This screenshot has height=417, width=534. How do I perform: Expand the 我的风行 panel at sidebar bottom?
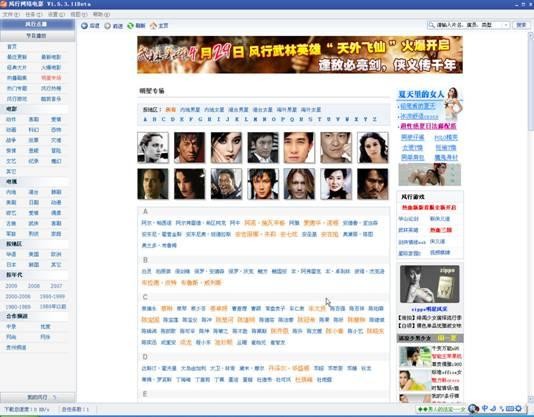(37, 397)
